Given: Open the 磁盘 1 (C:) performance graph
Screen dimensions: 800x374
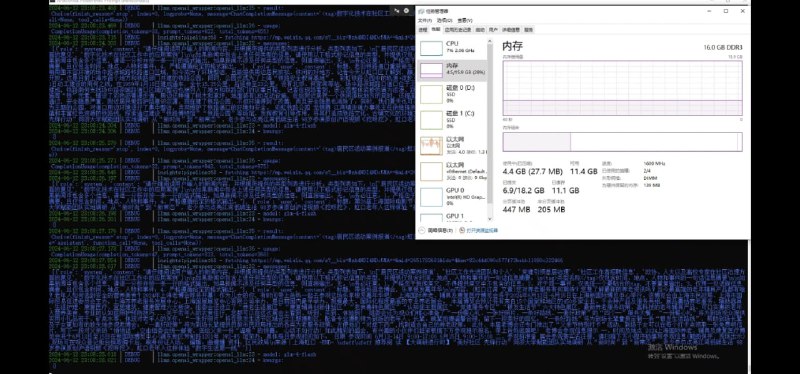Looking at the screenshot, I should pos(452,119).
